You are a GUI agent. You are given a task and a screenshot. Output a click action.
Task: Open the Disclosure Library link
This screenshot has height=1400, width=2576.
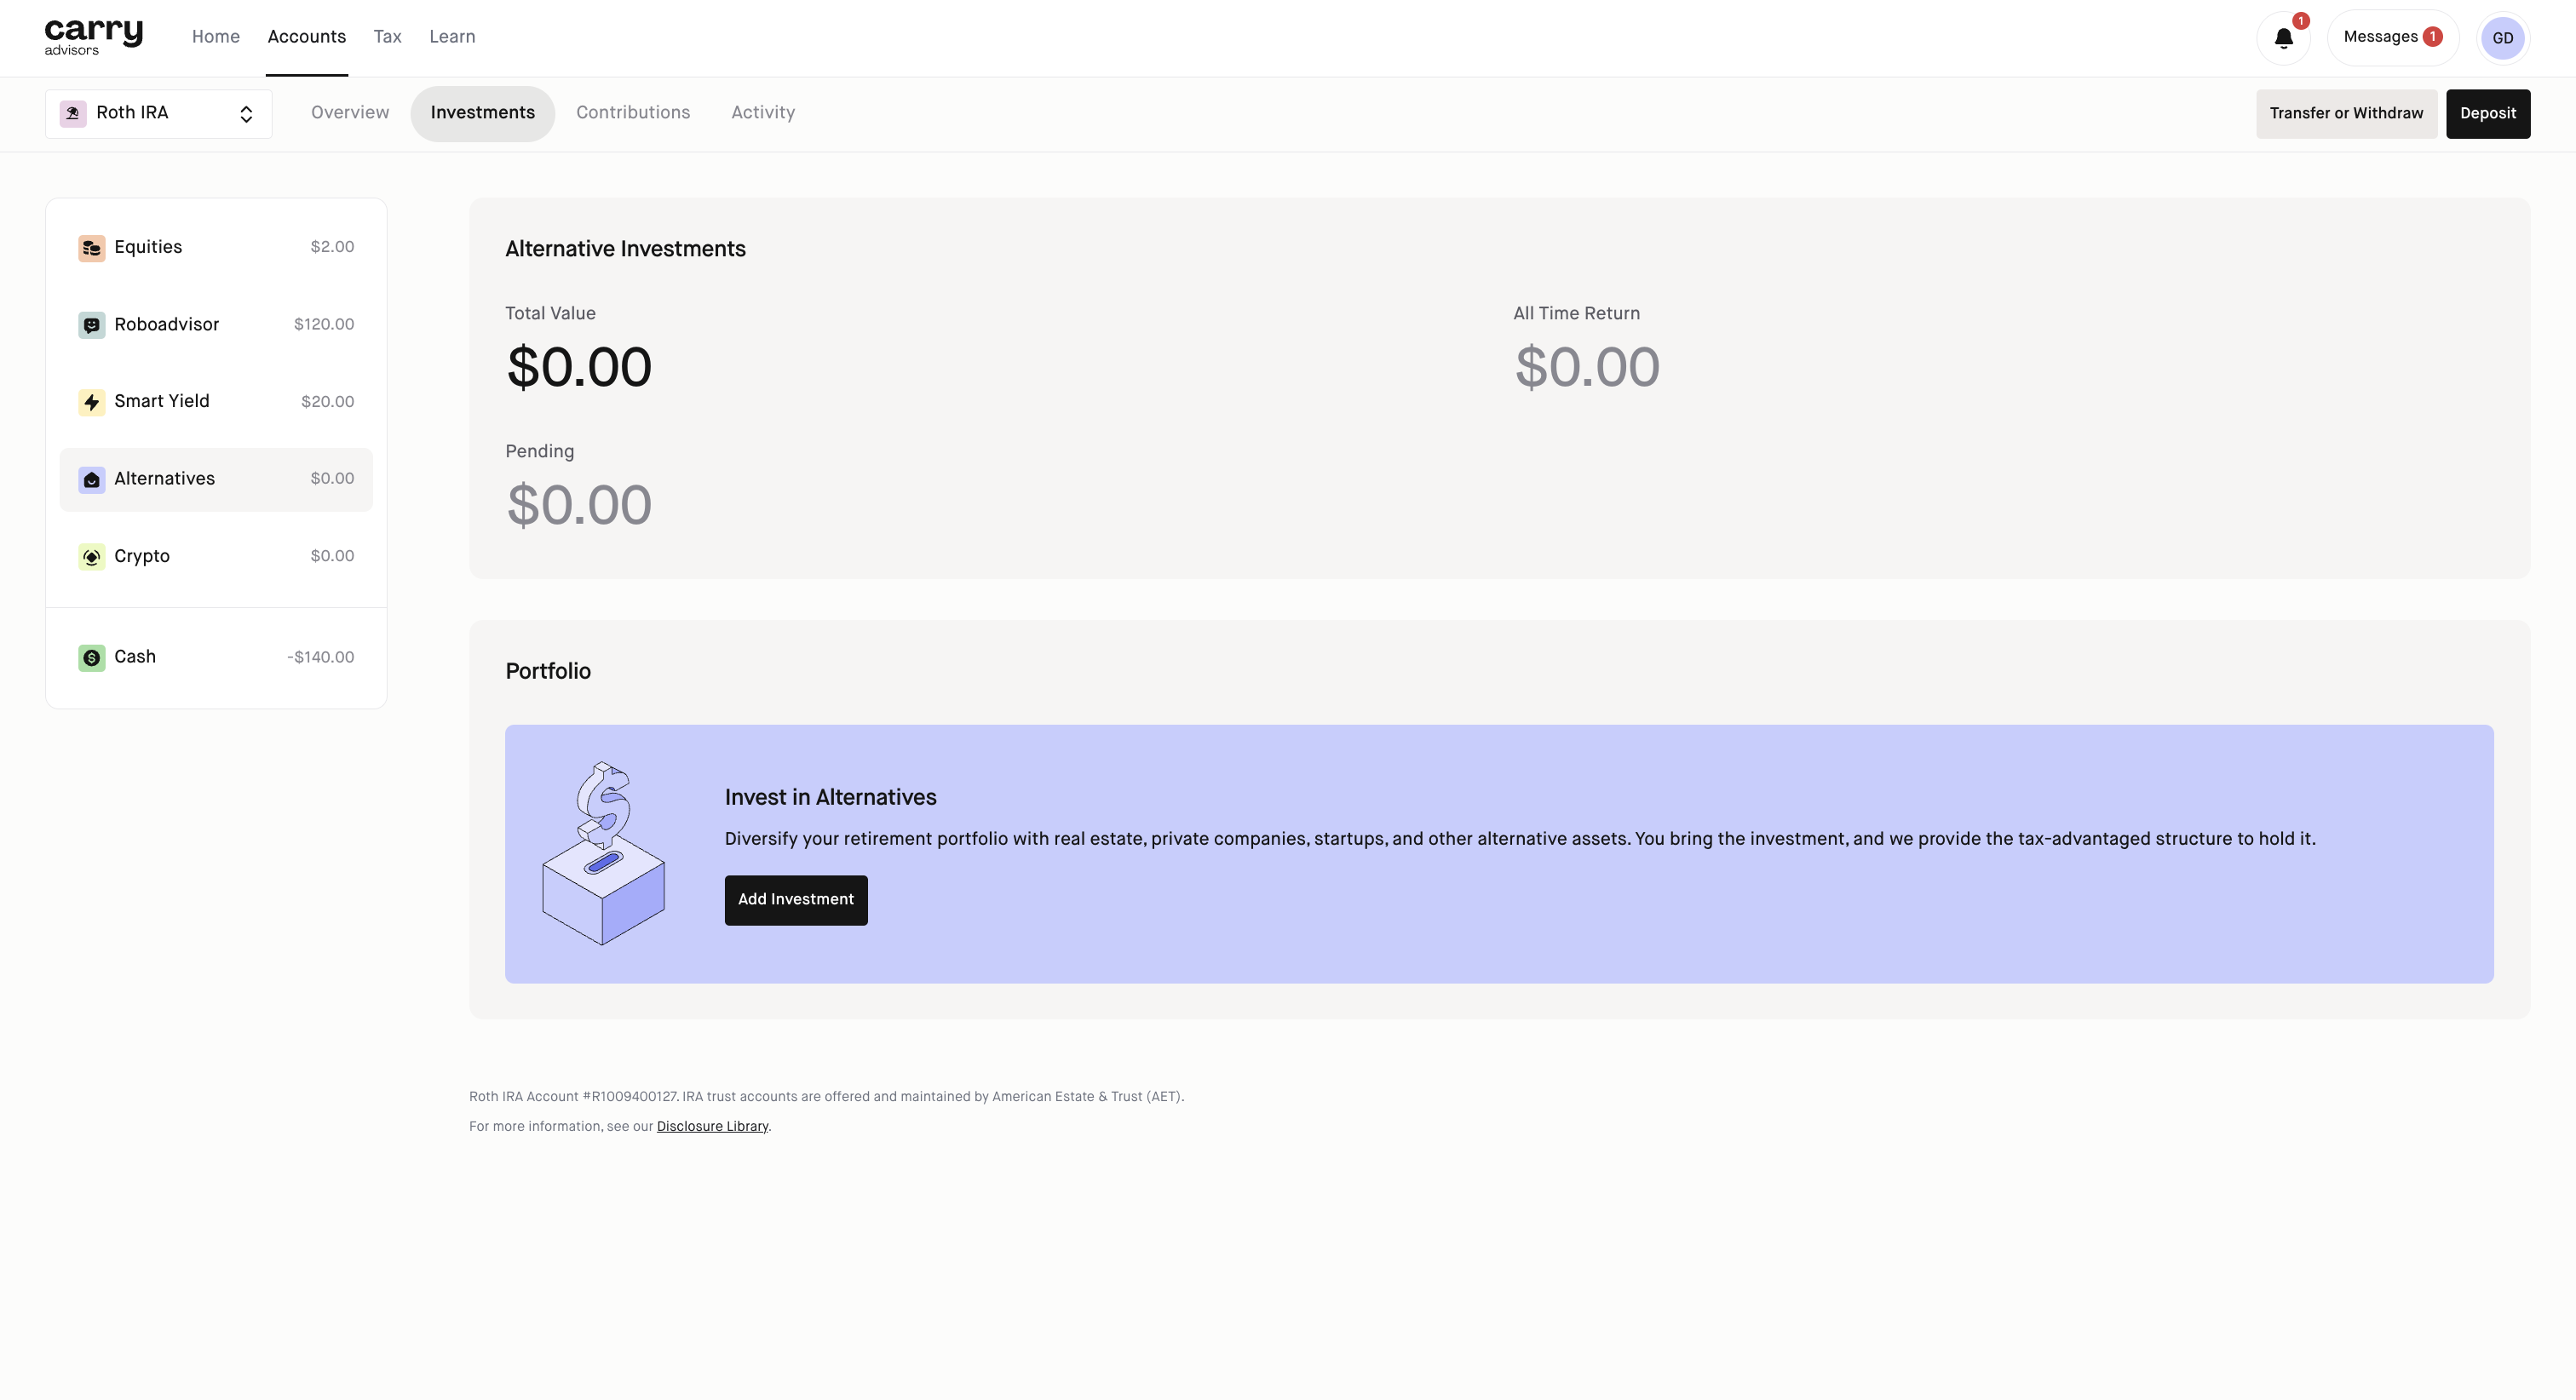pos(712,1126)
